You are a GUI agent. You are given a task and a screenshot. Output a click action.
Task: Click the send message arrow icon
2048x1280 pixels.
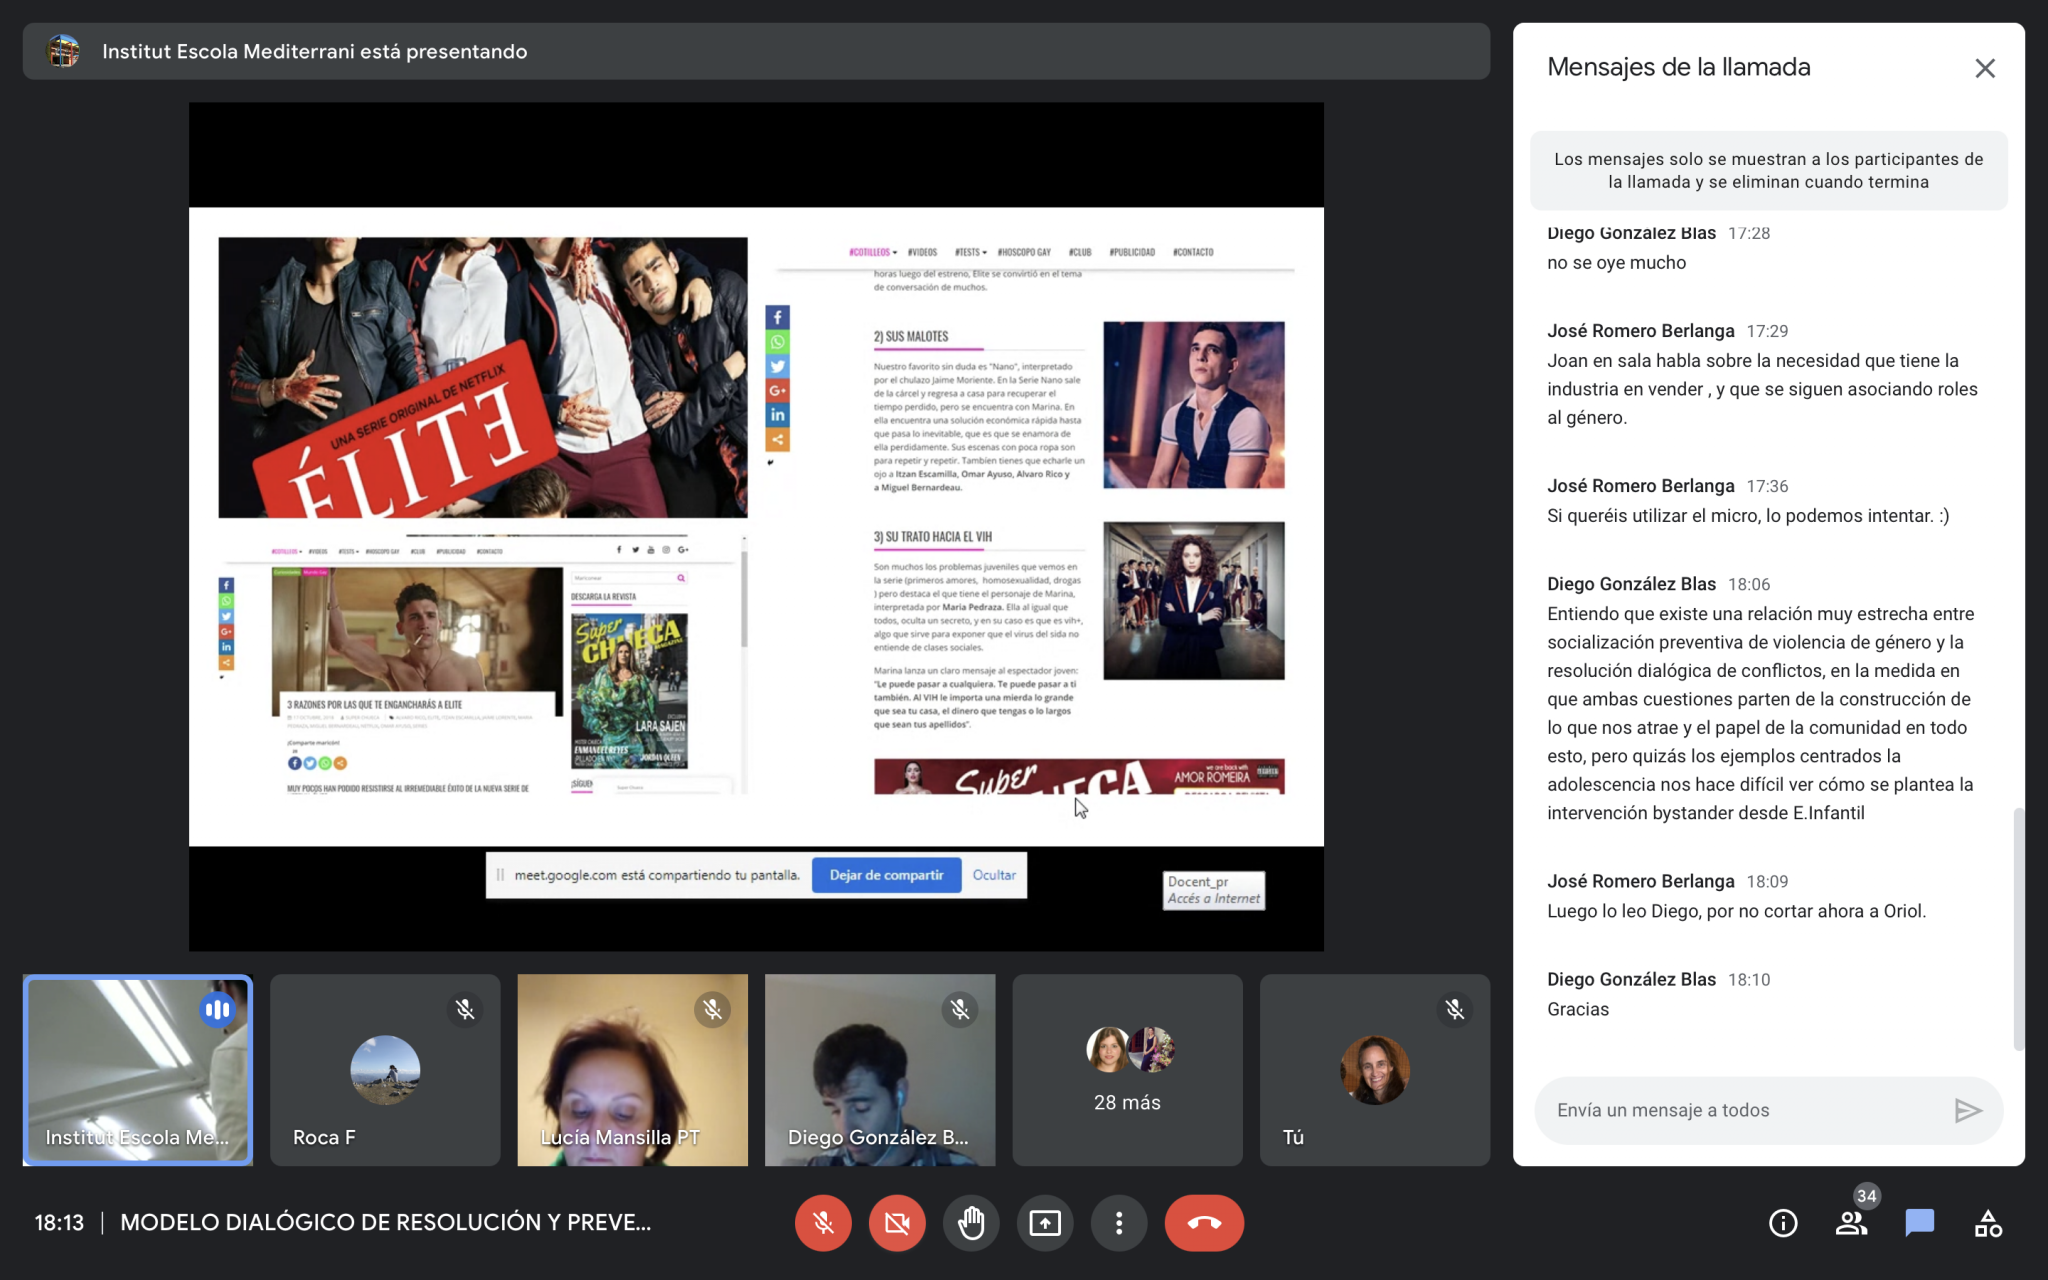[x=1968, y=1110]
